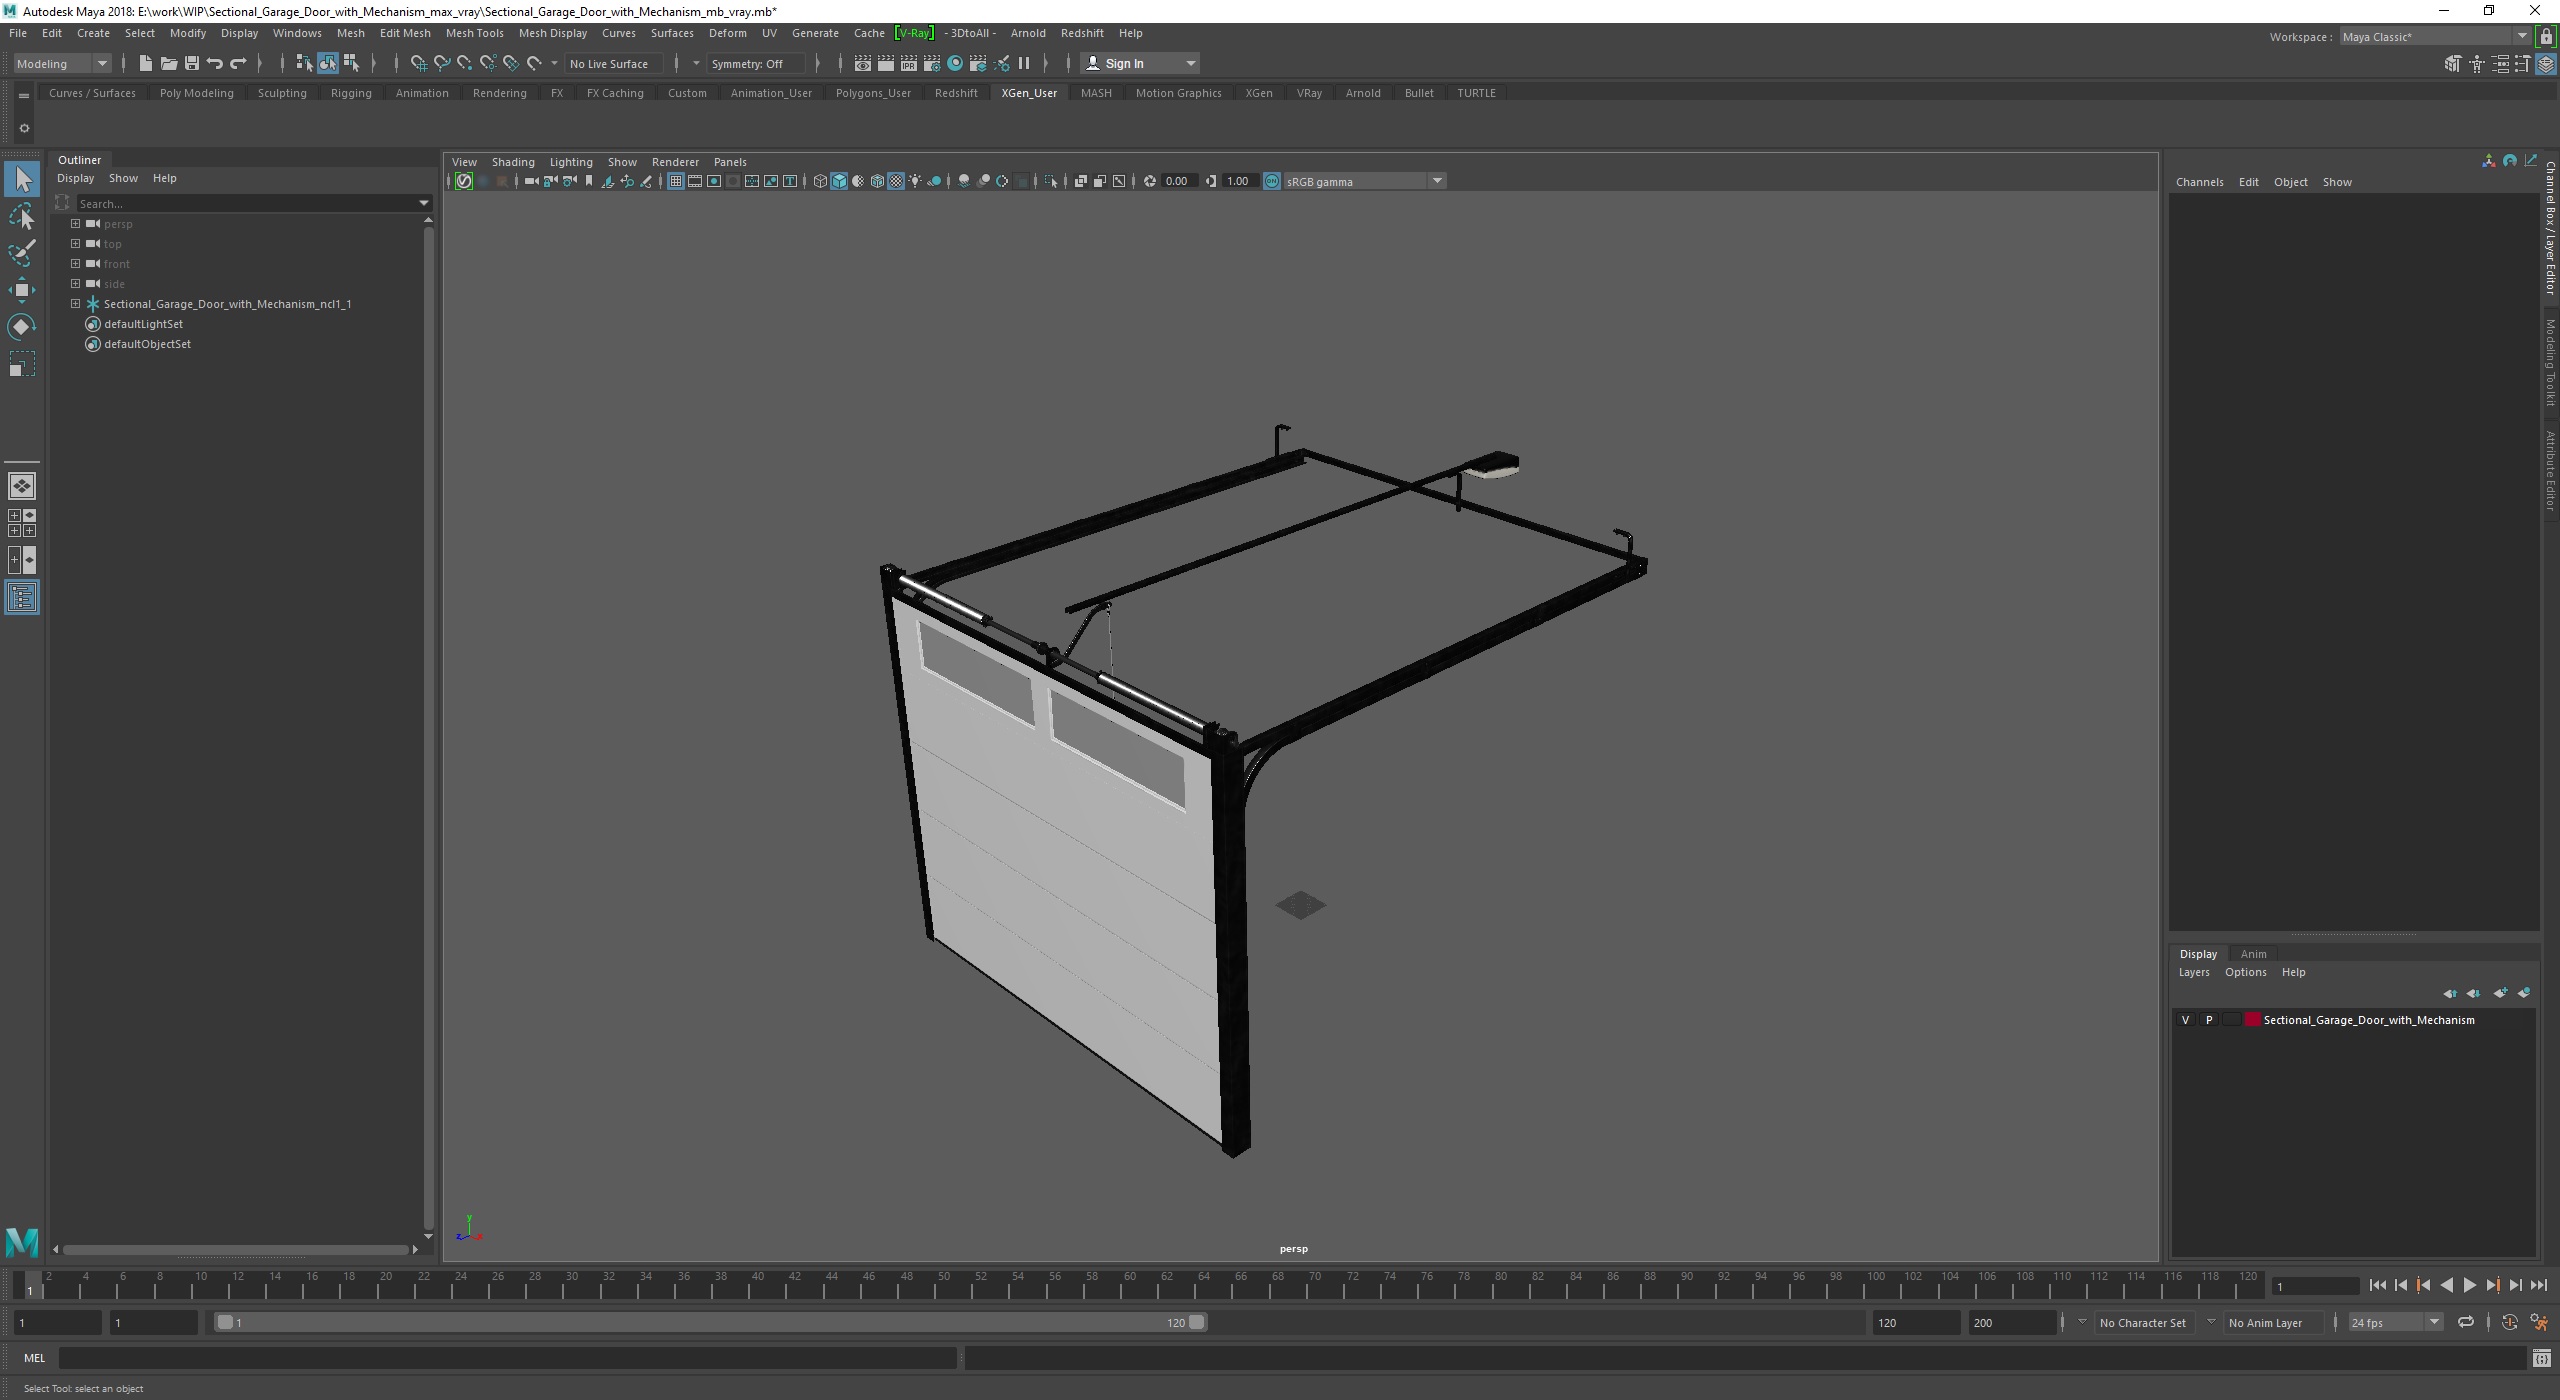Drag the sRGB gamma color slider
The image size is (2560, 1400).
1358,181
